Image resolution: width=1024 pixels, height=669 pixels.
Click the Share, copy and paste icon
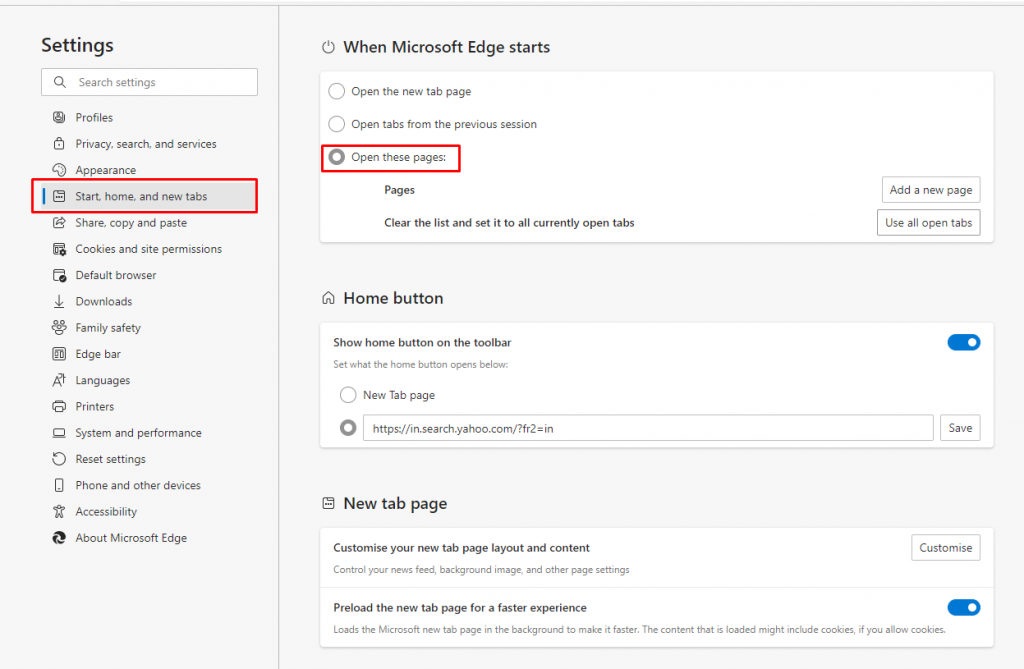59,222
